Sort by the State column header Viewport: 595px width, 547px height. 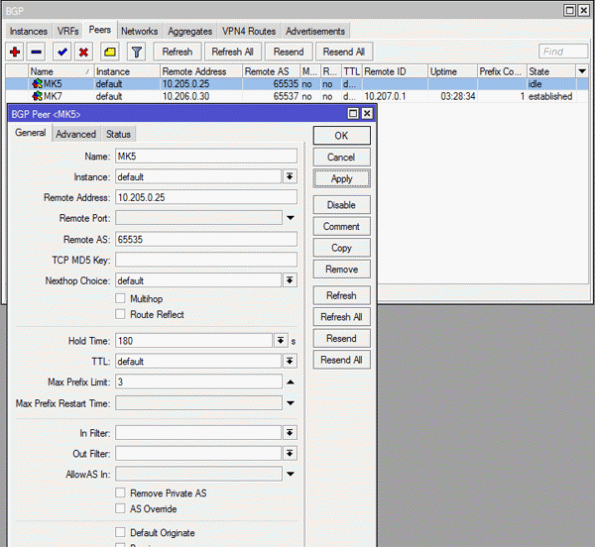pos(551,71)
